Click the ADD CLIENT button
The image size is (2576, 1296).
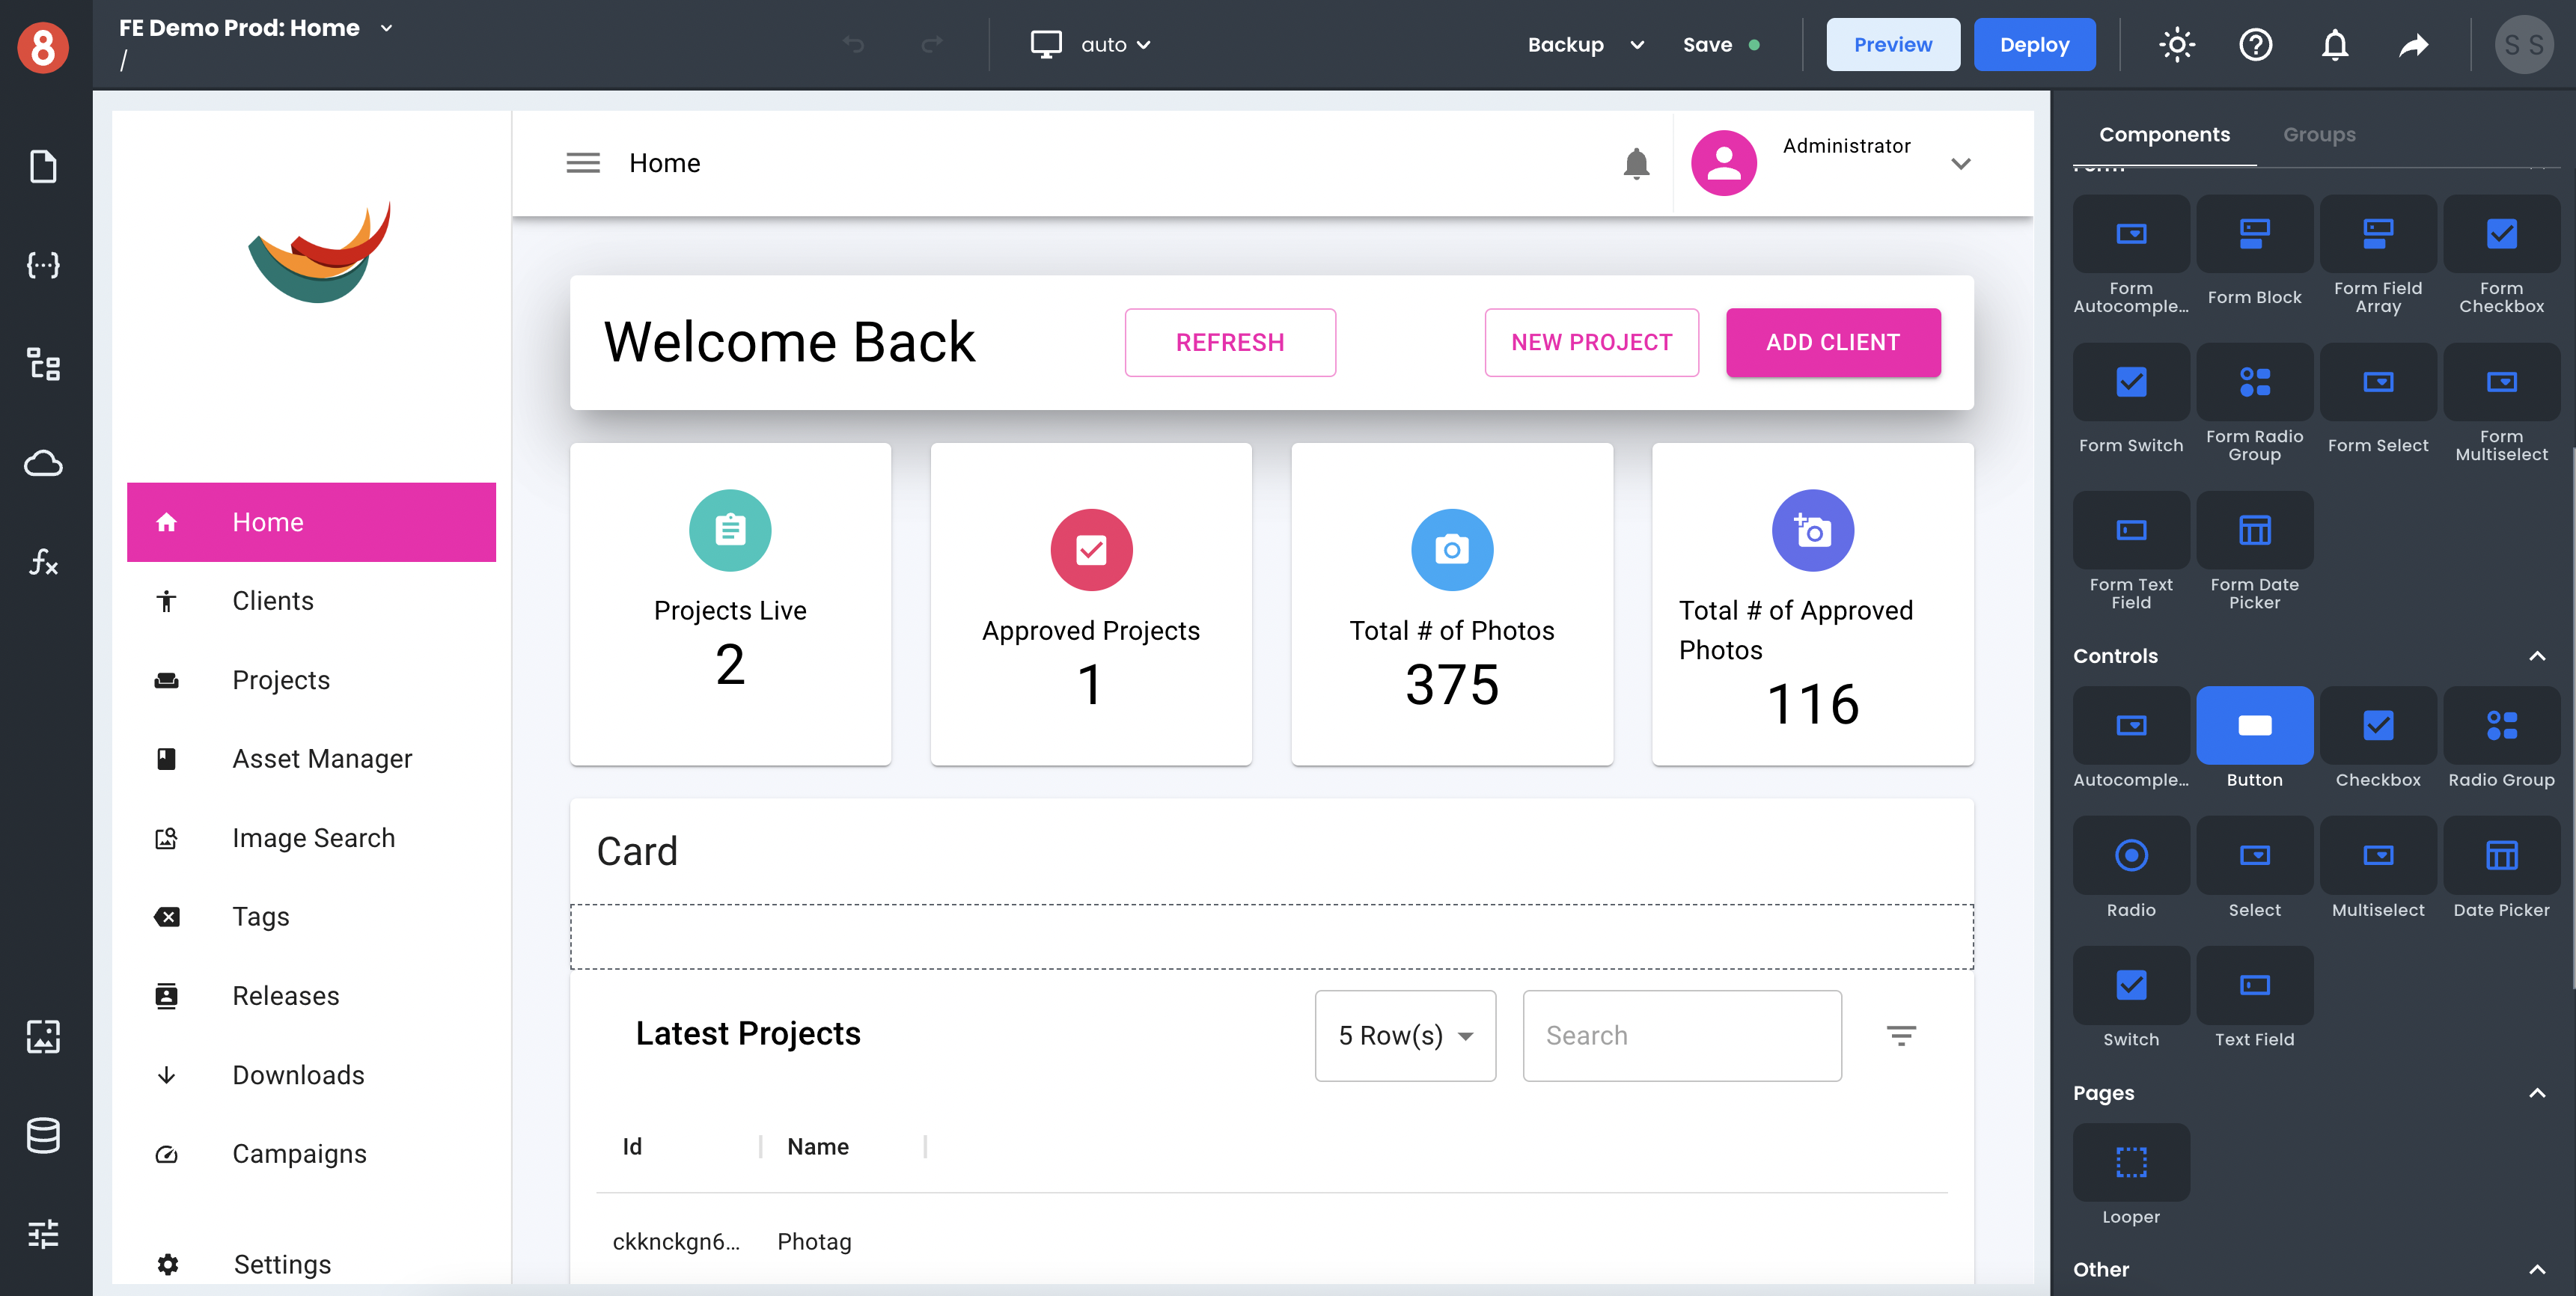(x=1832, y=342)
